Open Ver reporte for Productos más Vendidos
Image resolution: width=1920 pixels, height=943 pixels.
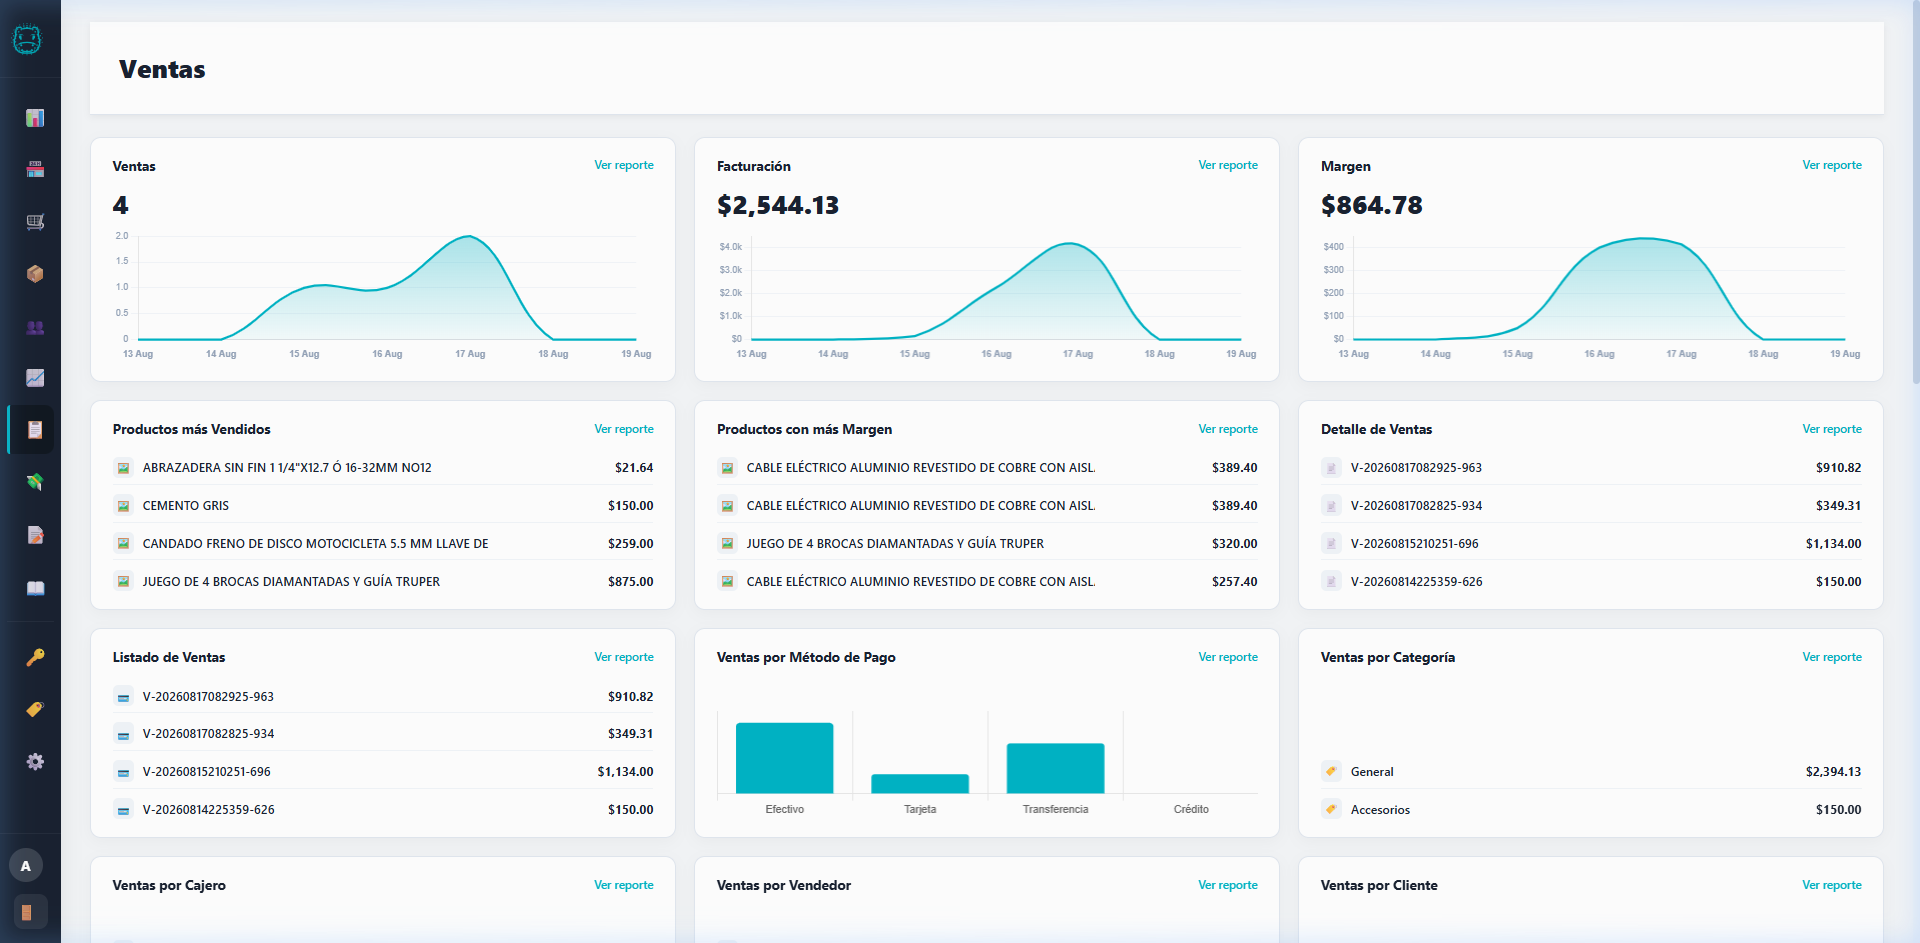[624, 429]
